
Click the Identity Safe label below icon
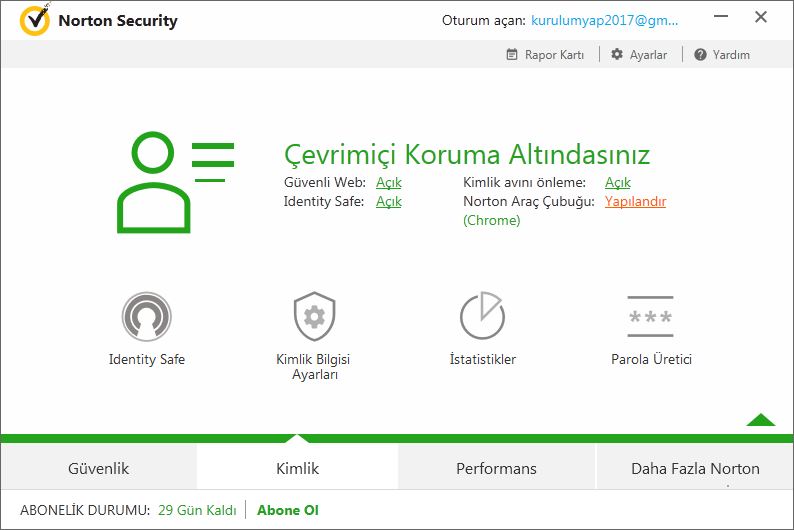(147, 359)
